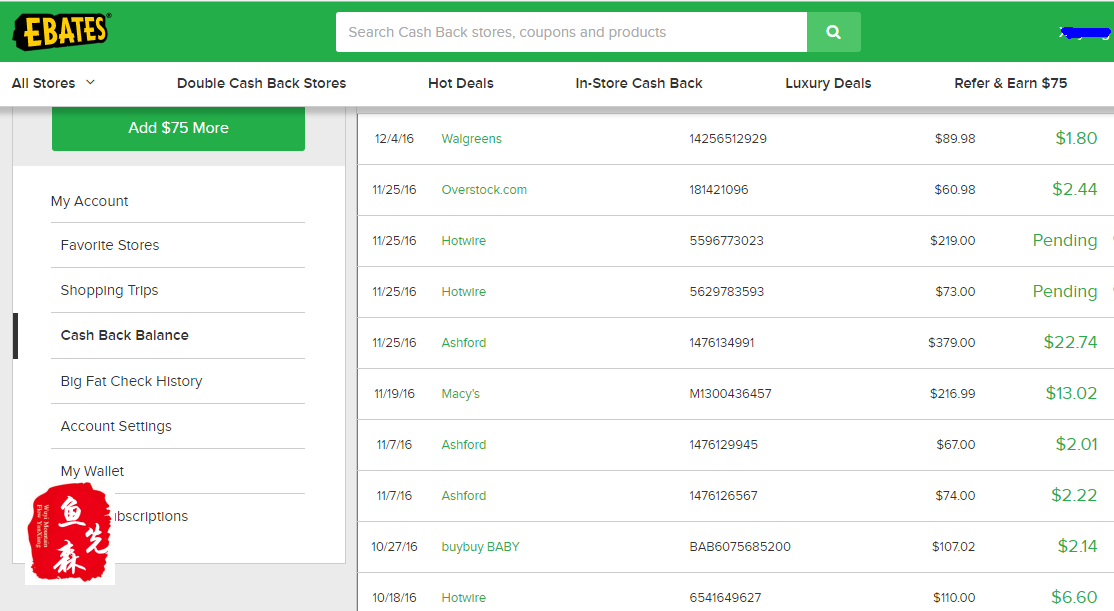Open Big Fat Check History

pos(131,381)
